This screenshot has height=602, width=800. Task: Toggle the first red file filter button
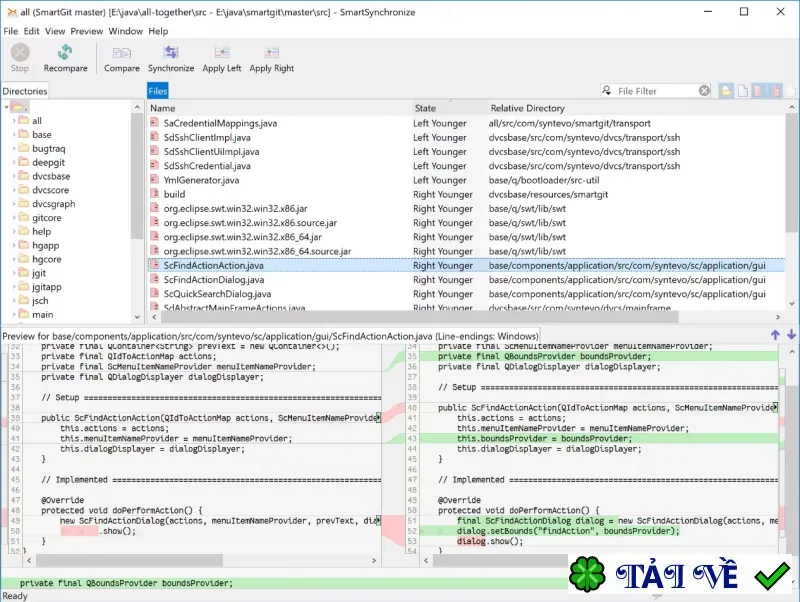[x=759, y=91]
